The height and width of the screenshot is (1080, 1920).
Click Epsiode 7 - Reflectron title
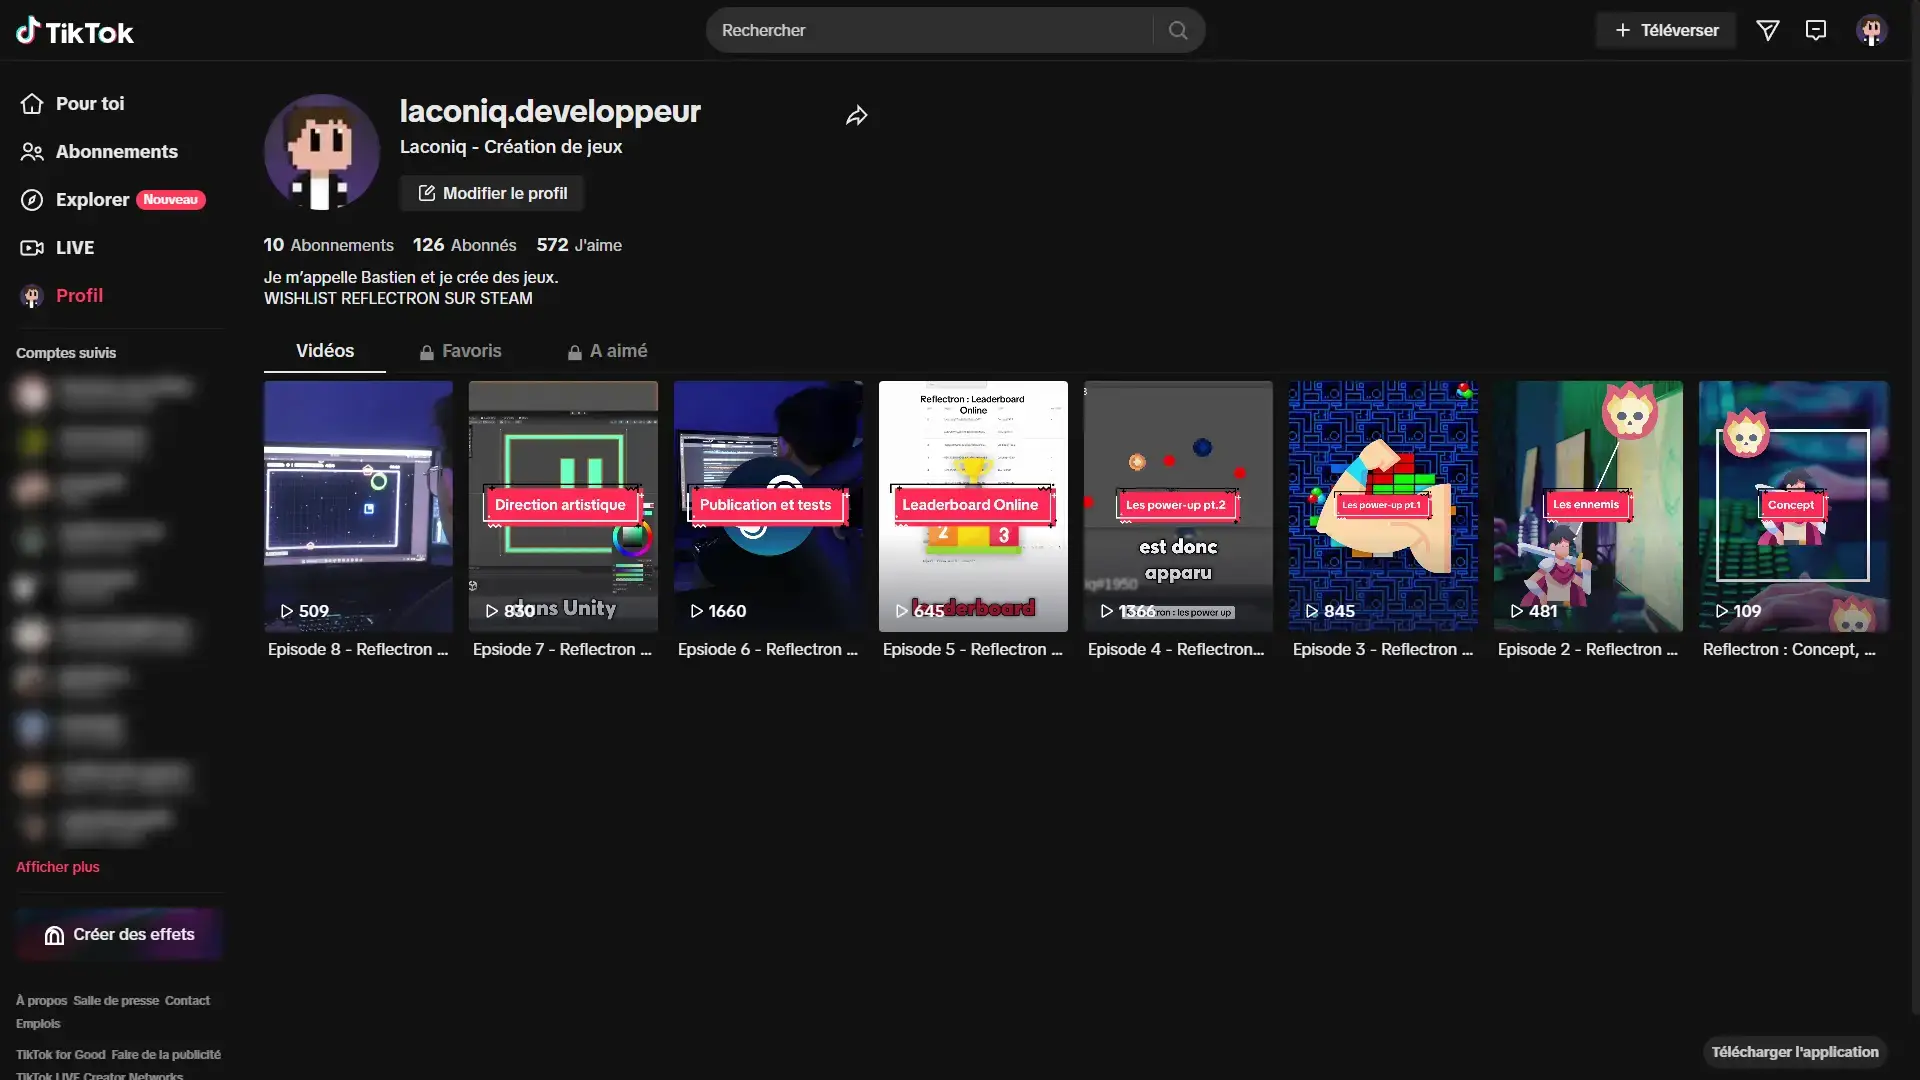coord(562,650)
